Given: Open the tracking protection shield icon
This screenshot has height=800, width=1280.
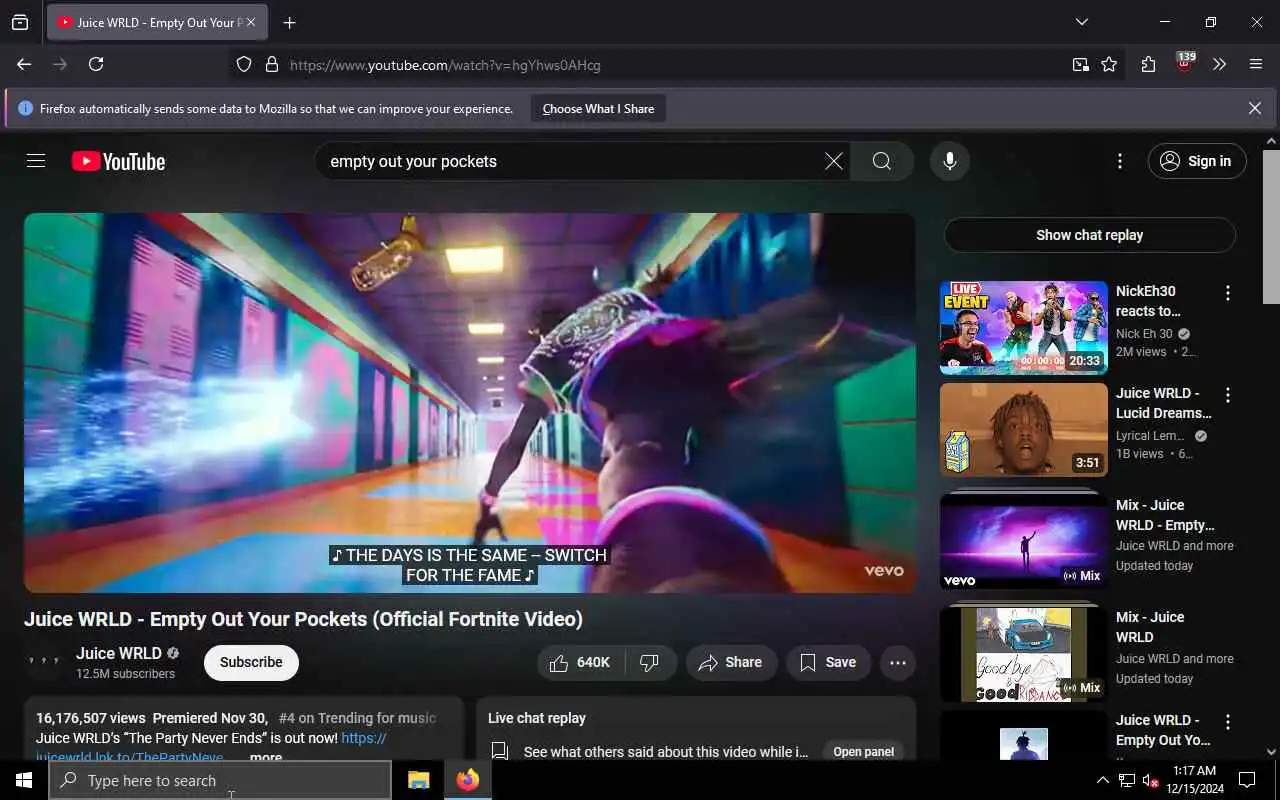Looking at the screenshot, I should point(244,65).
